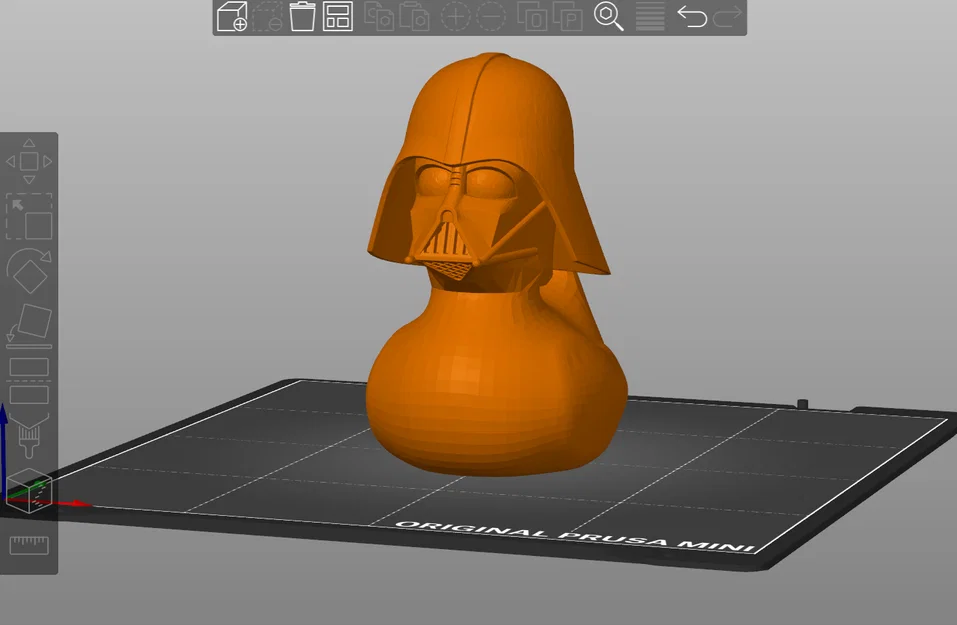Open the Cut tool

click(30, 382)
